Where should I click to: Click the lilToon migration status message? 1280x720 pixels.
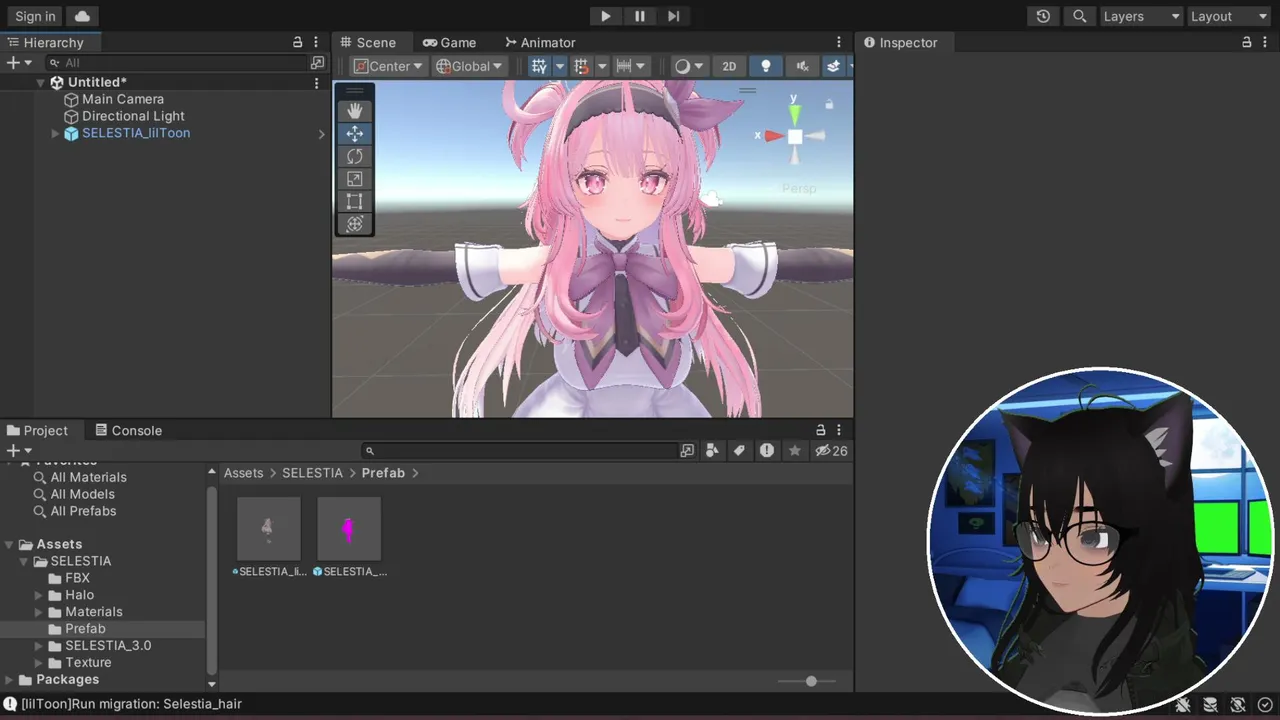(x=131, y=704)
